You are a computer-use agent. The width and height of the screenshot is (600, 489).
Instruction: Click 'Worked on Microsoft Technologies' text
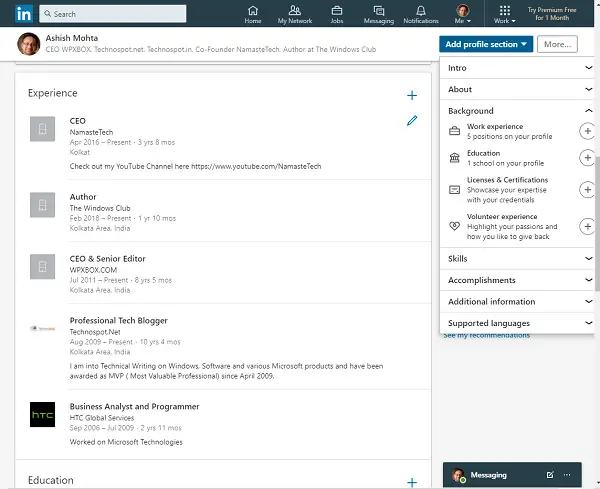click(126, 442)
